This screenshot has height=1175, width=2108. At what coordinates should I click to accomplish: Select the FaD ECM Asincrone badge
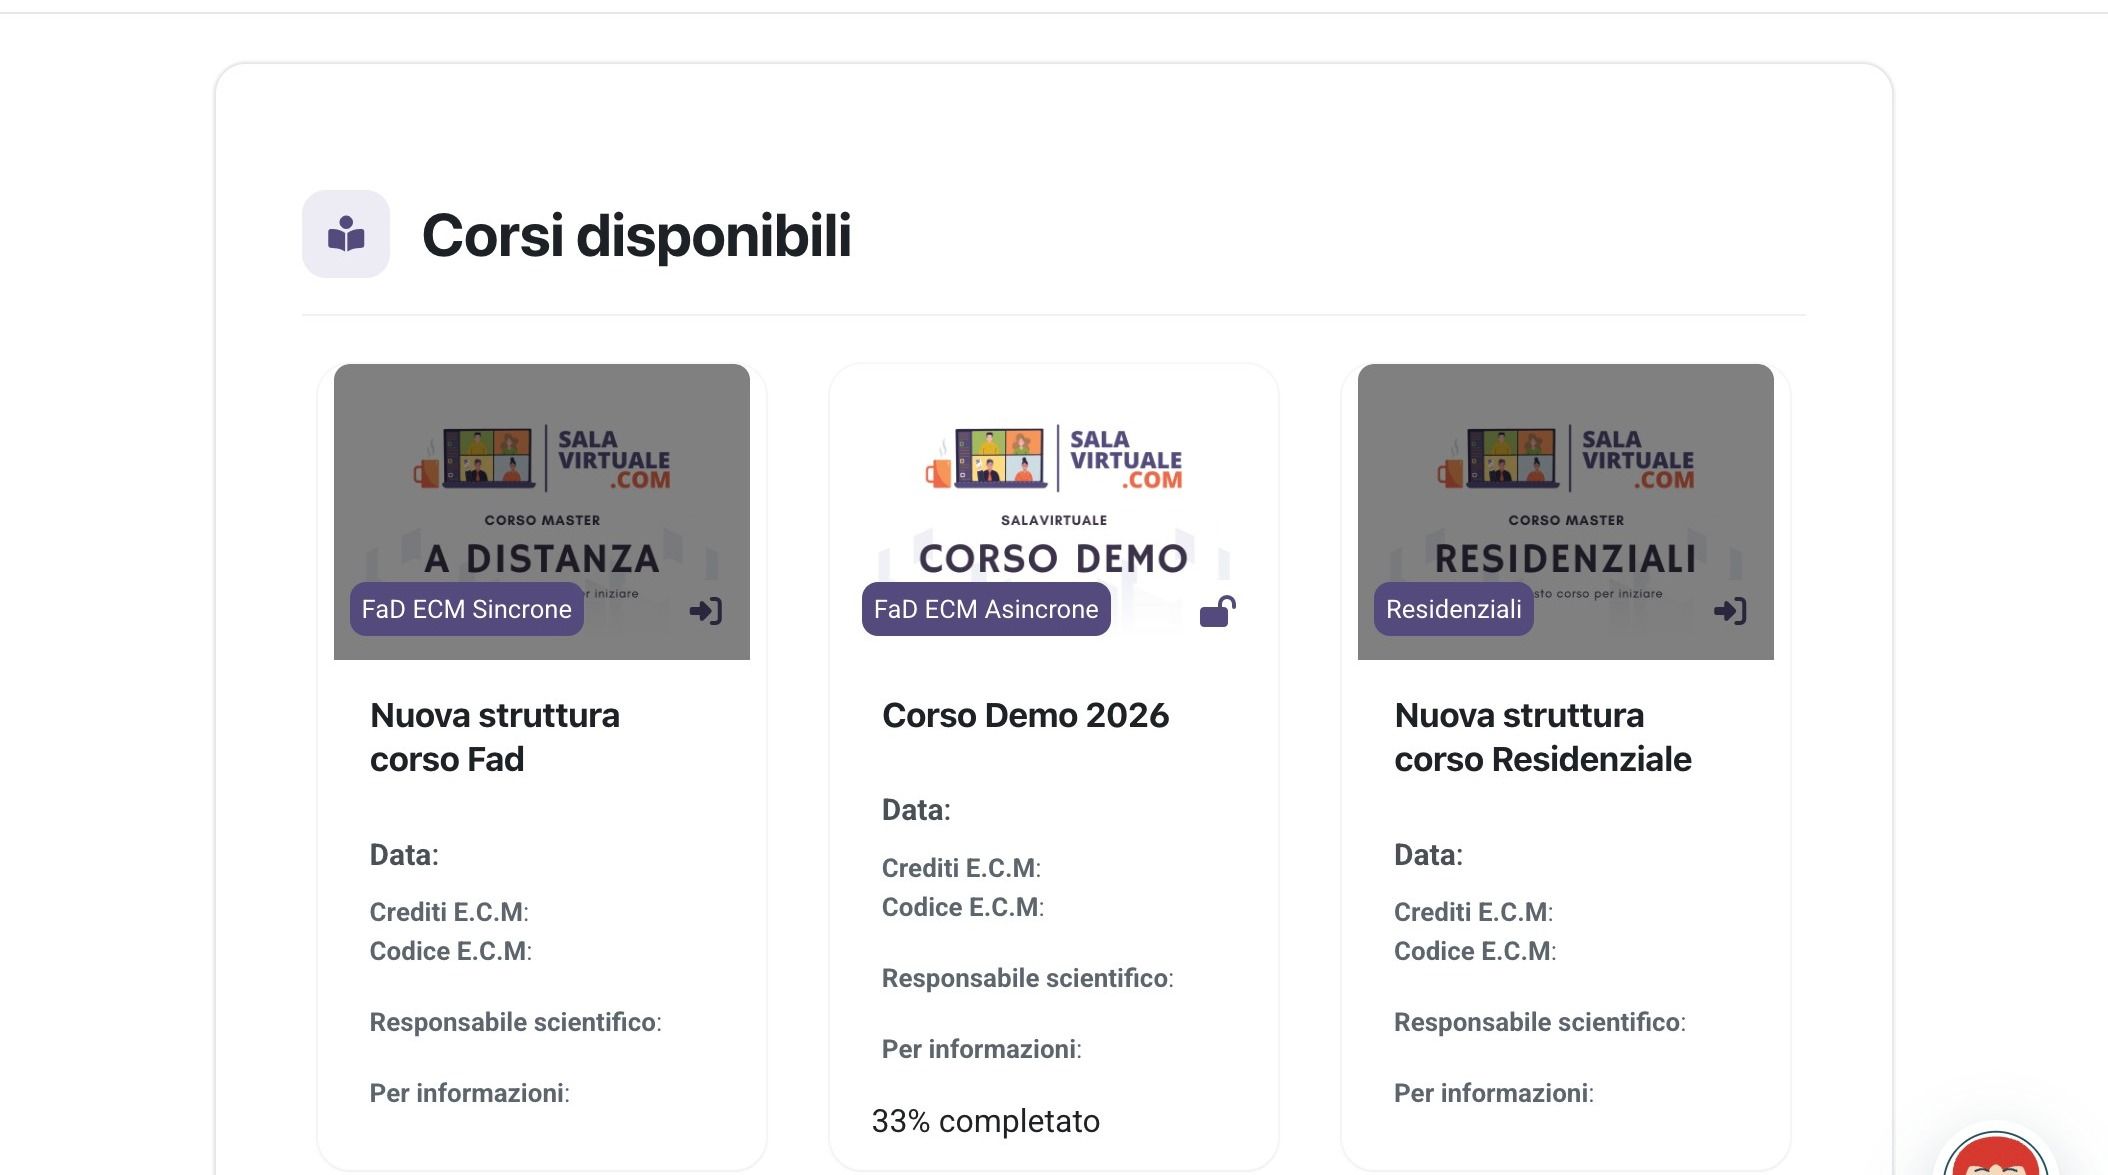click(986, 609)
